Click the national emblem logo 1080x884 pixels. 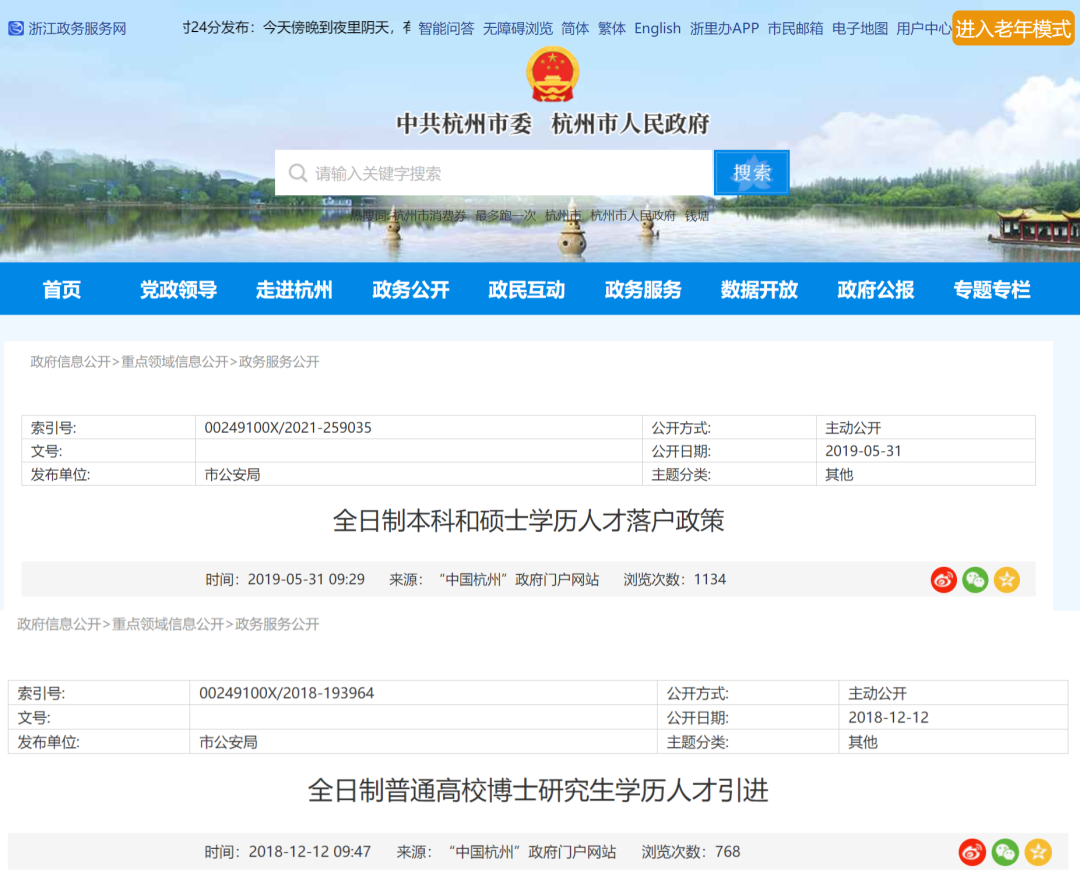coord(552,74)
